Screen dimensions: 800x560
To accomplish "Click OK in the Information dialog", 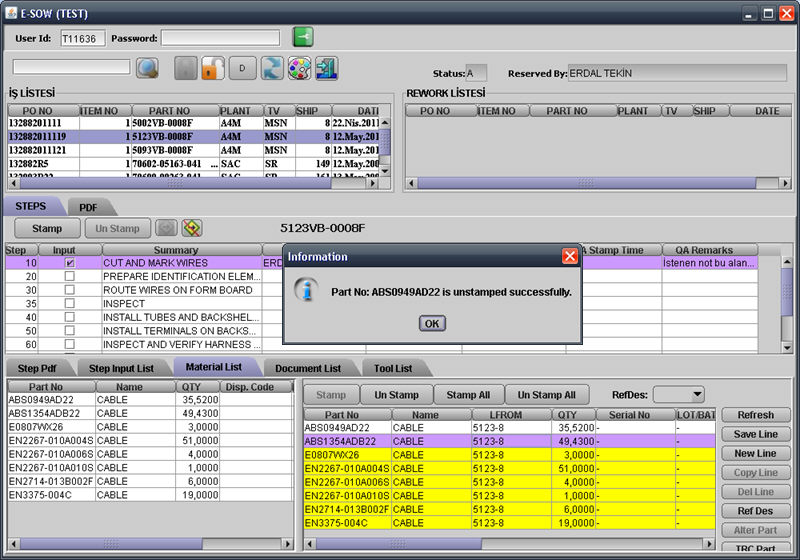I will tap(432, 323).
